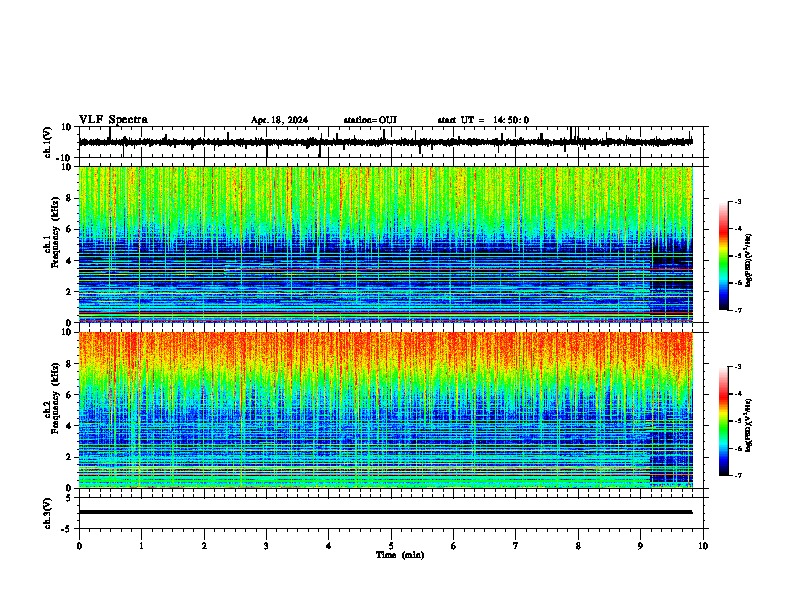The image size is (792, 612).
Task: Click the "-7" label on ch.1 colorbar
Action: (x=738, y=310)
